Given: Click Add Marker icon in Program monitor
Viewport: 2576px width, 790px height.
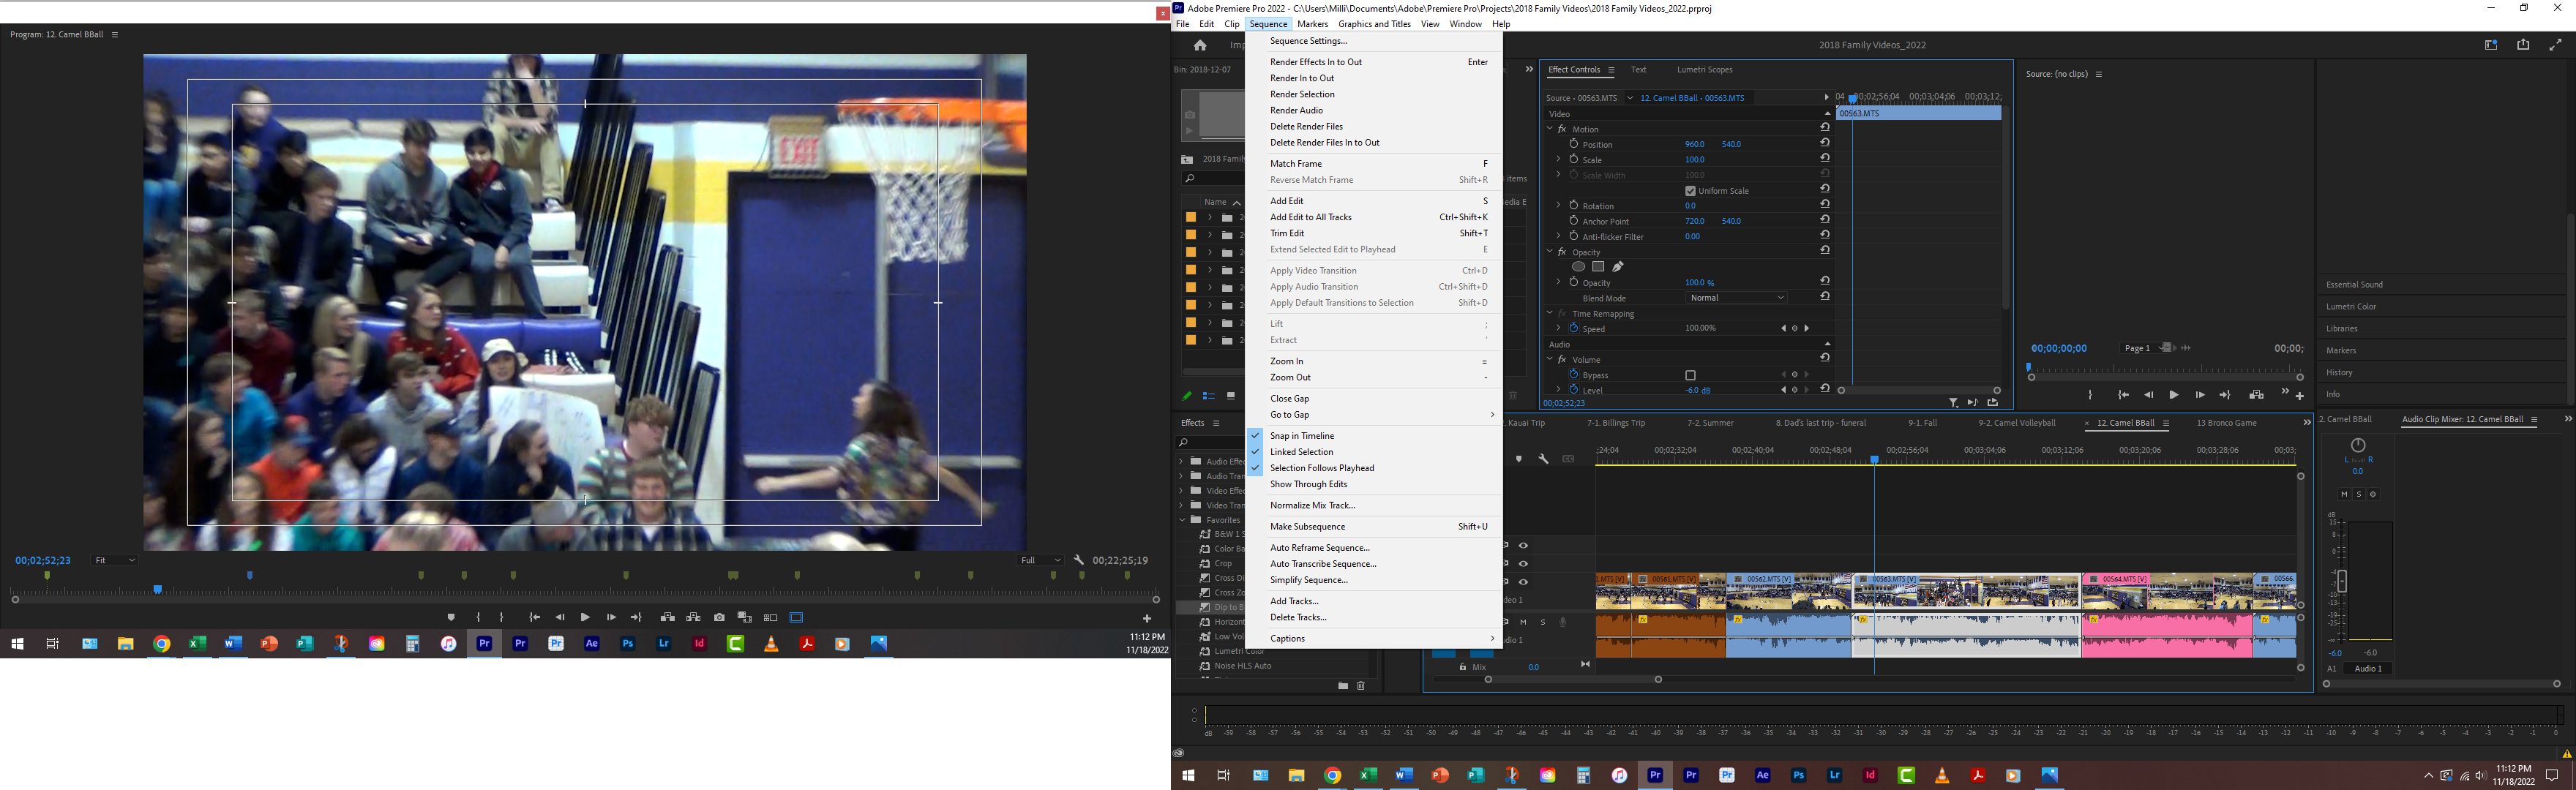Looking at the screenshot, I should click(x=451, y=618).
